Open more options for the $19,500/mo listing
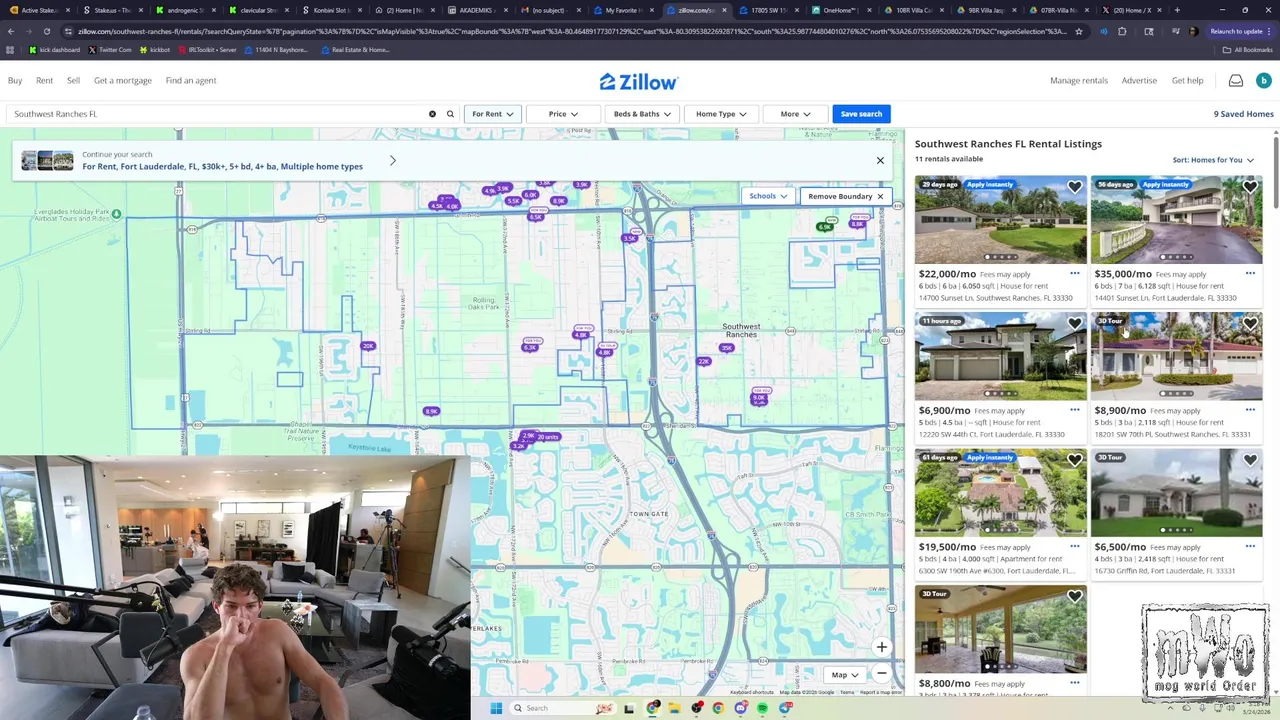This screenshot has height=720, width=1280. [1075, 546]
